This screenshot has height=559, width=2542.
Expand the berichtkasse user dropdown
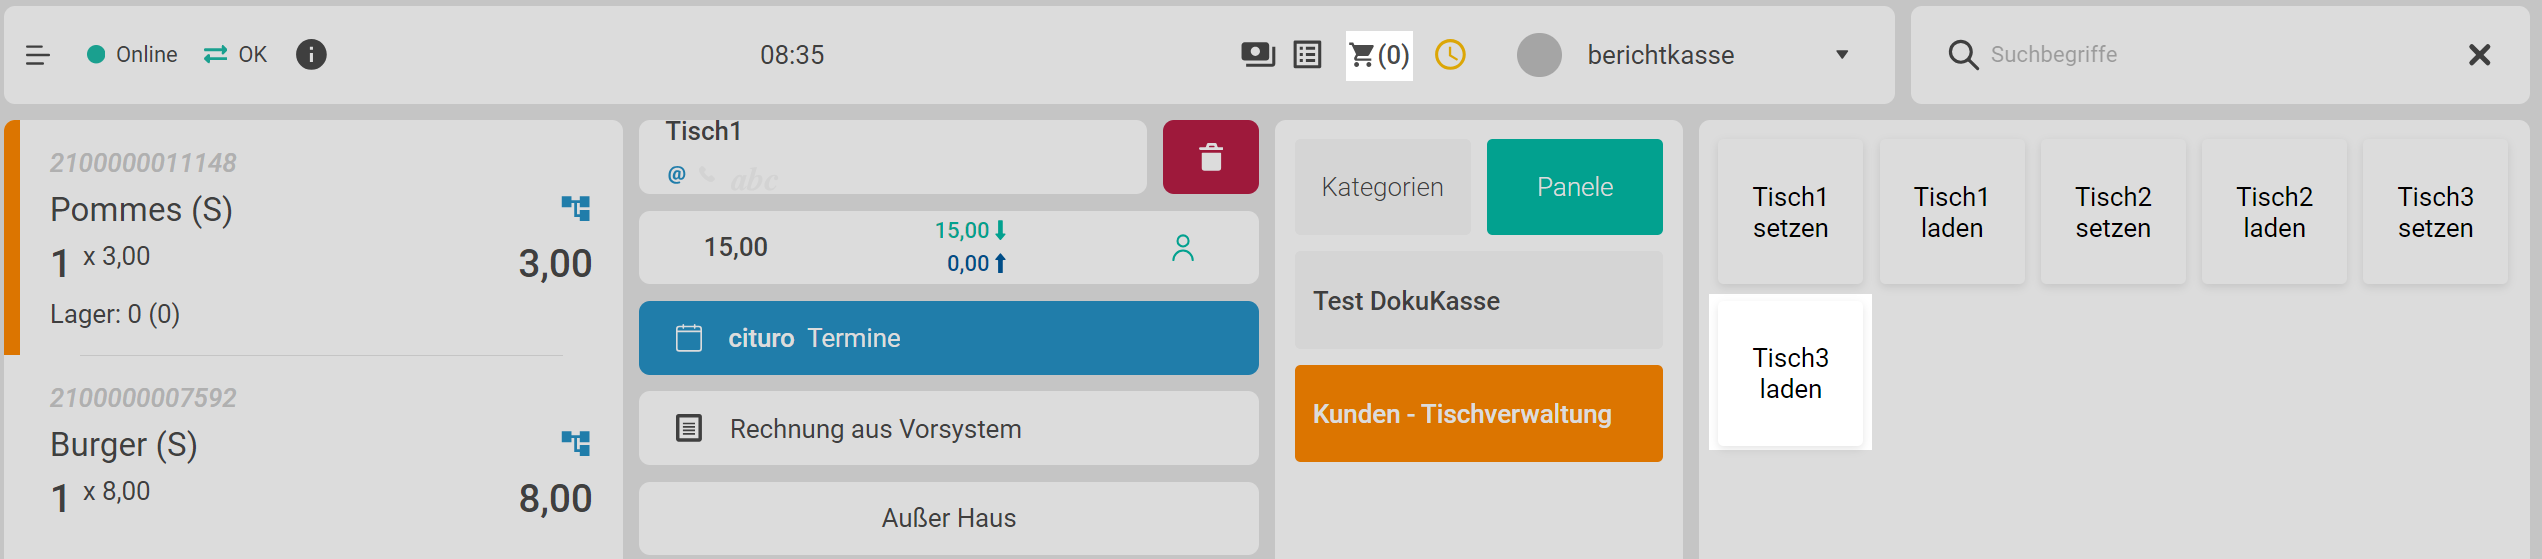click(1842, 55)
